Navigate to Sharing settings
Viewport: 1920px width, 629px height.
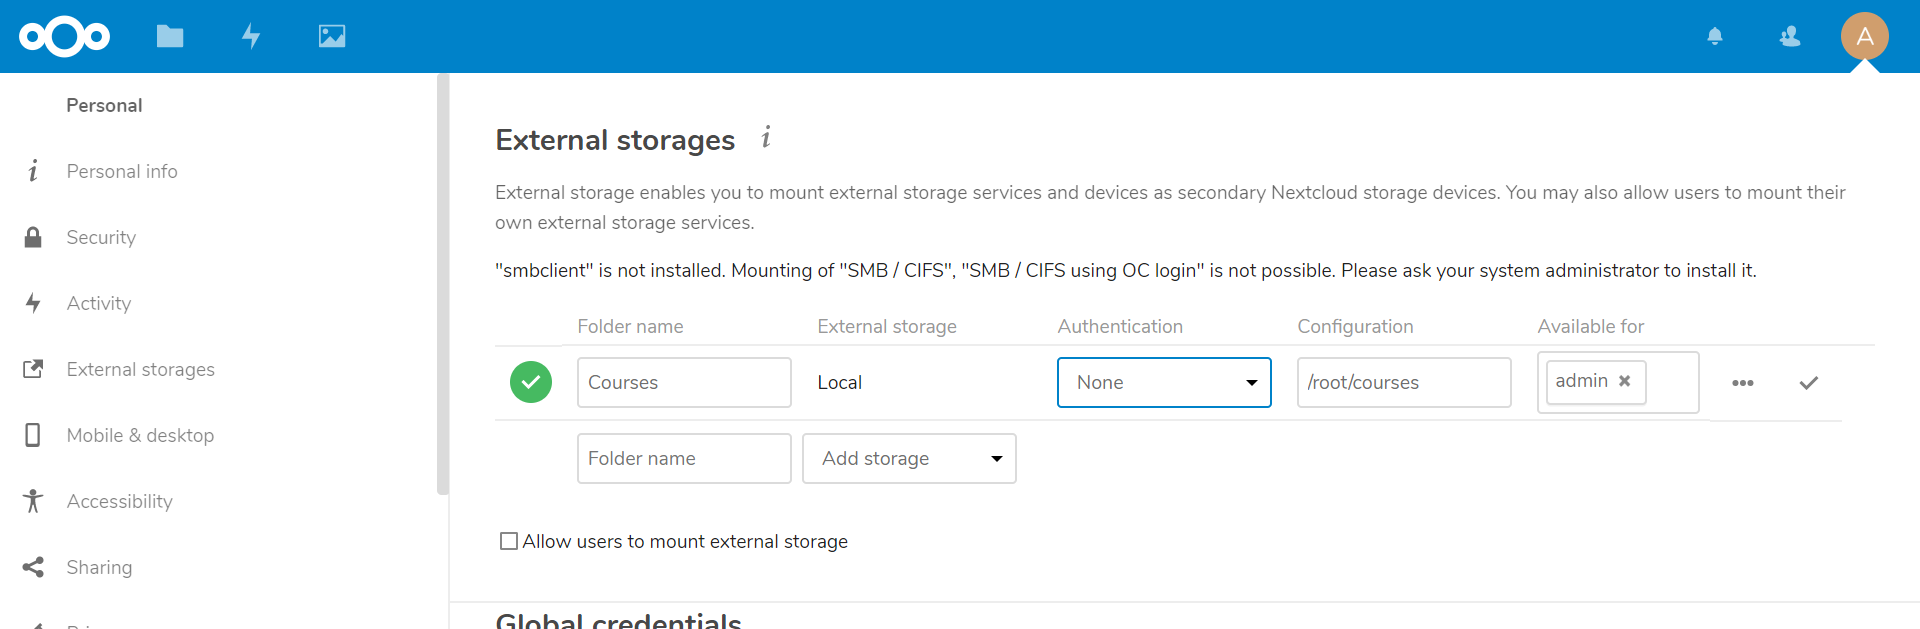pyautogui.click(x=99, y=568)
